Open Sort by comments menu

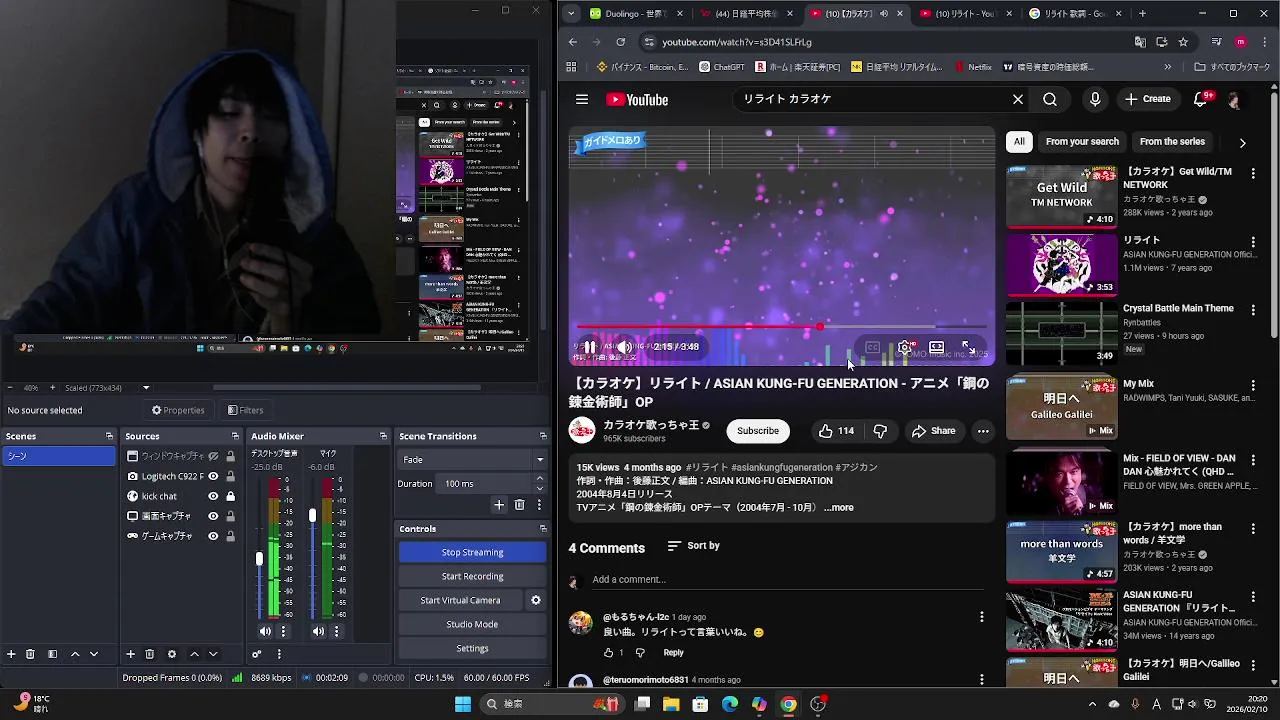coord(693,546)
